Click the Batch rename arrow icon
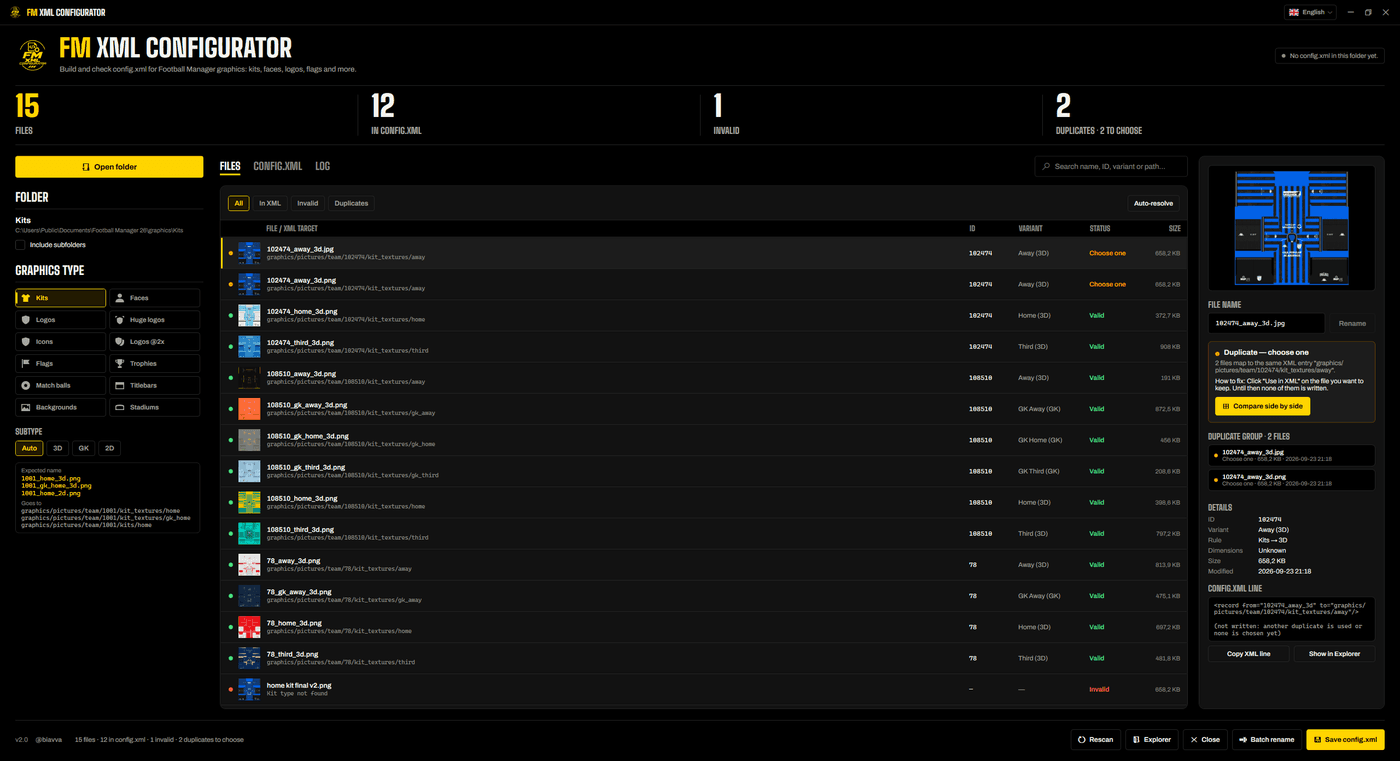This screenshot has height=761, width=1400. [1243, 740]
